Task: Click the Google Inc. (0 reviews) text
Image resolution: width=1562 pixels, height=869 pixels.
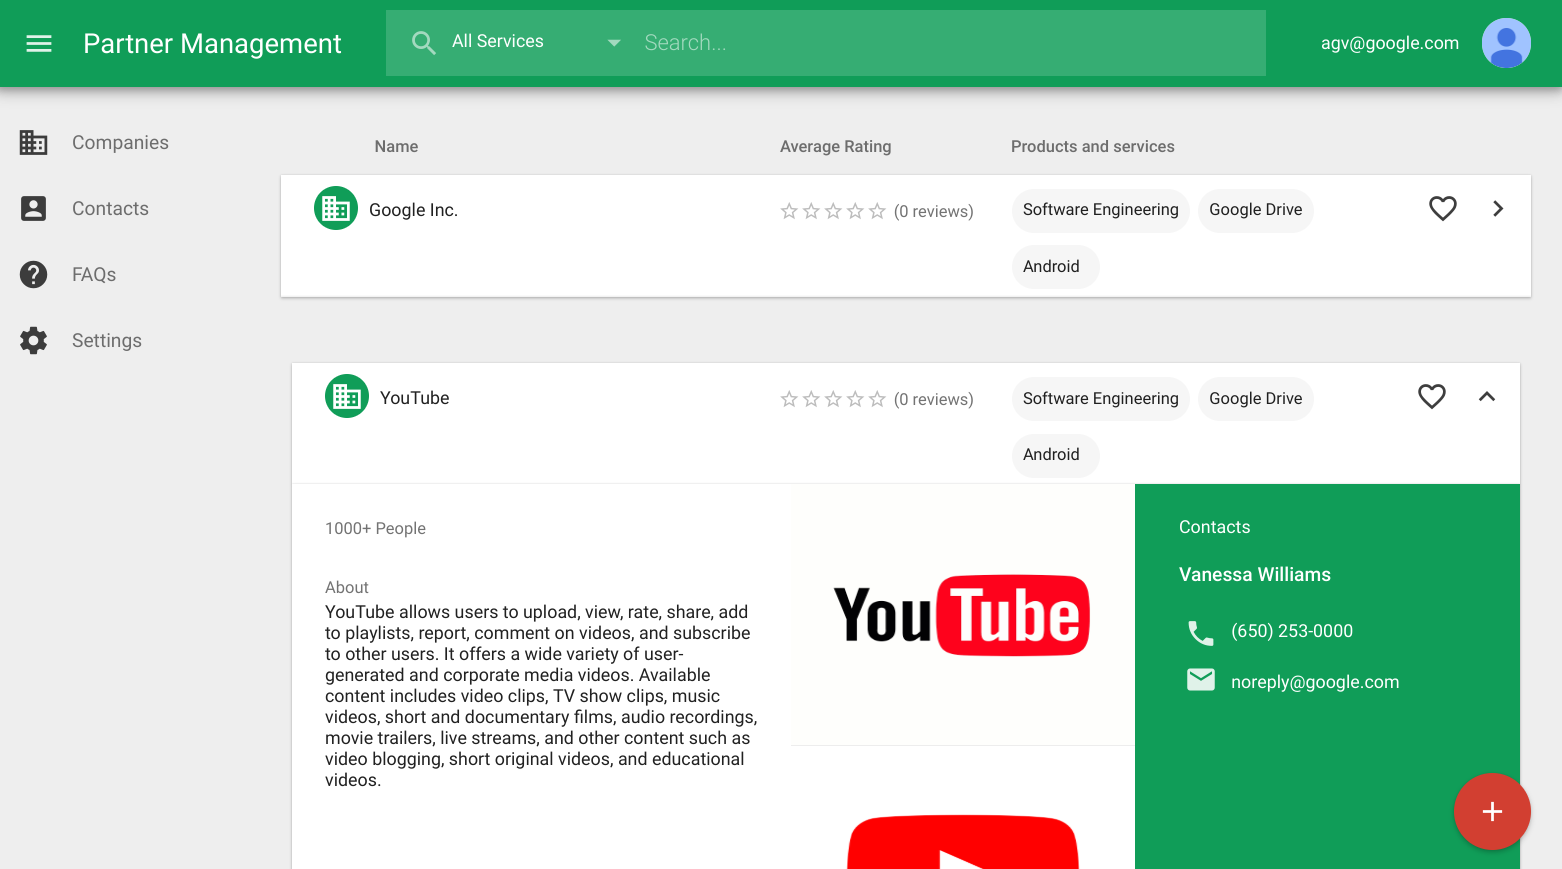Action: [933, 211]
